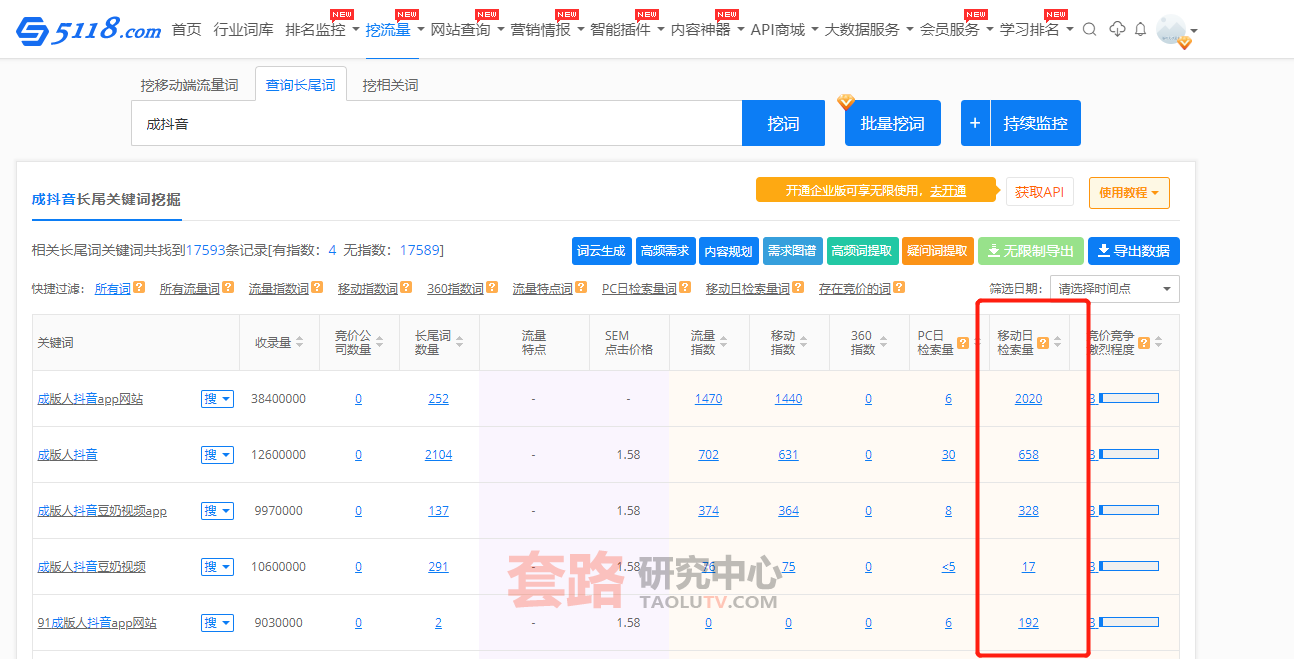This screenshot has height=659, width=1294.
Task: Click the 挖词 search button
Action: [x=783, y=124]
